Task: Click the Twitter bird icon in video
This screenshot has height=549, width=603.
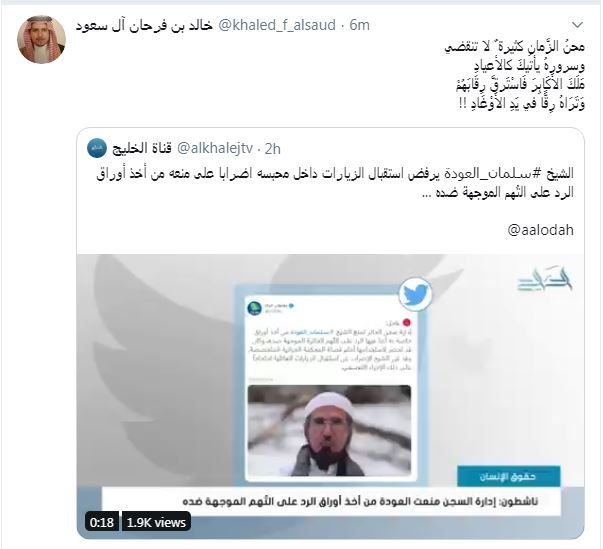Action: tap(415, 294)
